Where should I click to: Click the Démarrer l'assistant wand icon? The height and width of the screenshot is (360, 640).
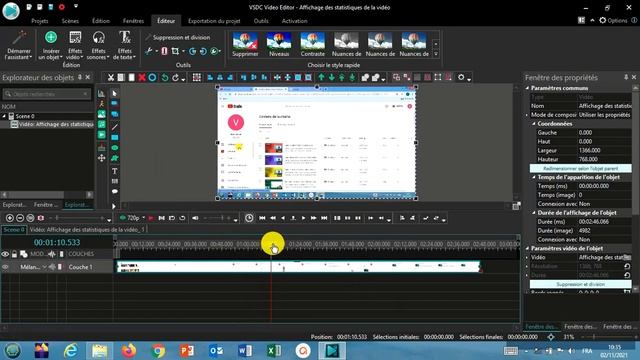click(19, 37)
